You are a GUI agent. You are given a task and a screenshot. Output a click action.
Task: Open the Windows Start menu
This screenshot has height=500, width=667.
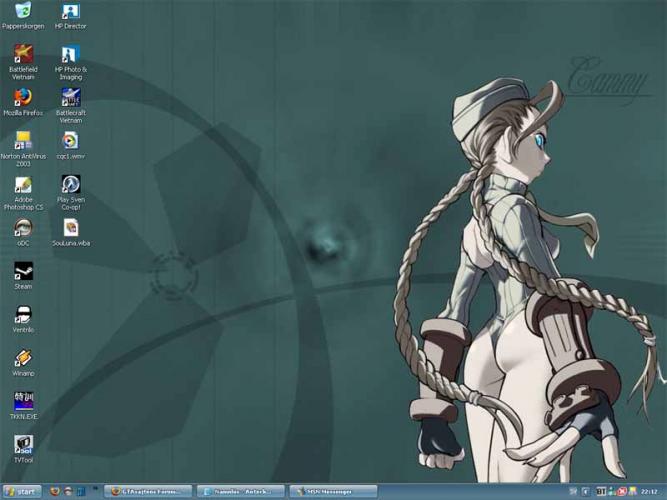point(21,491)
